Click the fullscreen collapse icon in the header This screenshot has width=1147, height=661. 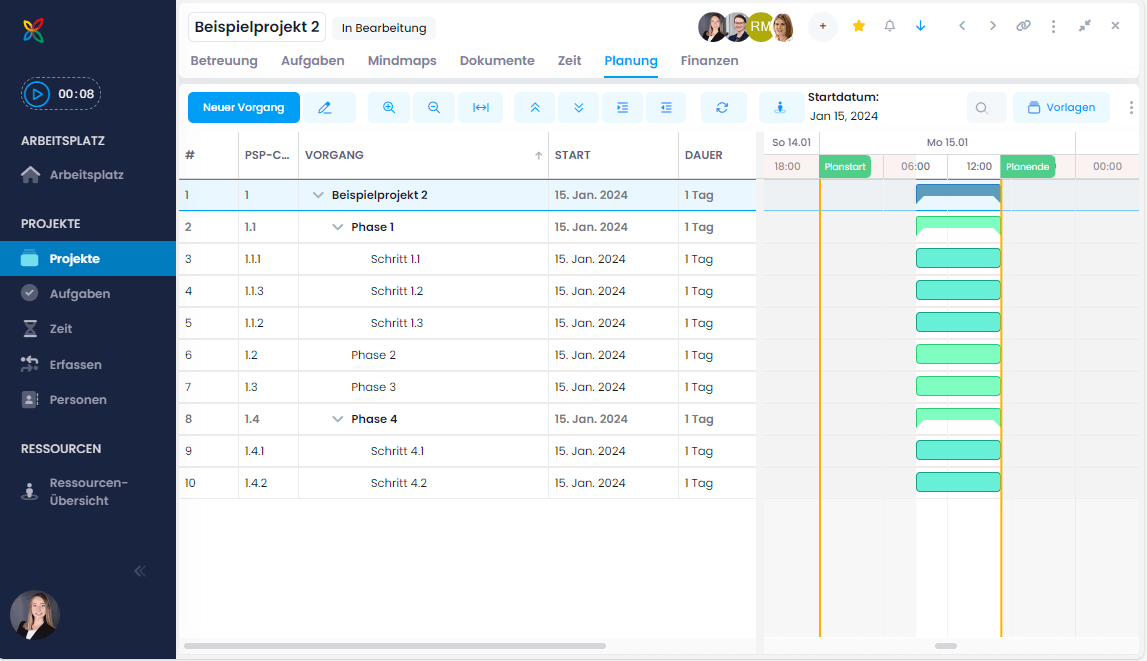(x=1085, y=26)
